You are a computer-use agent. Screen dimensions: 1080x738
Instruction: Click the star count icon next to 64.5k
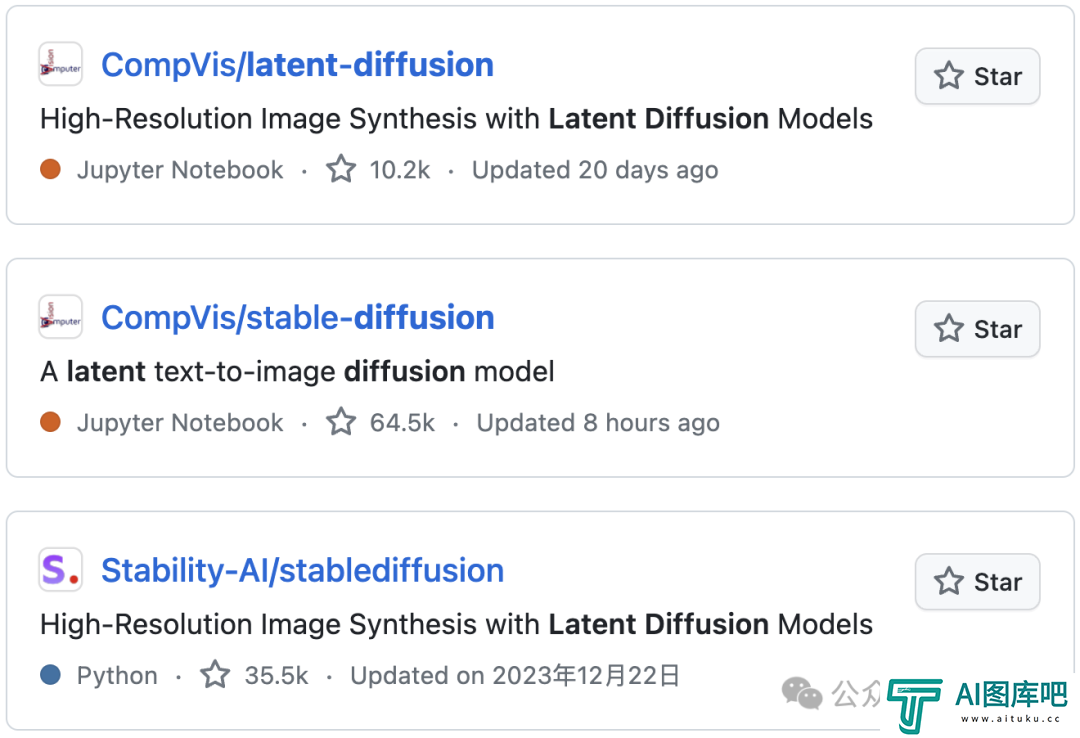click(341, 422)
